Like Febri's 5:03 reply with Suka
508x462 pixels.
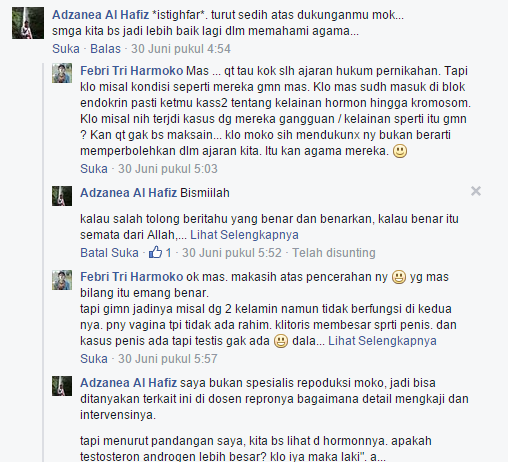coord(94,169)
